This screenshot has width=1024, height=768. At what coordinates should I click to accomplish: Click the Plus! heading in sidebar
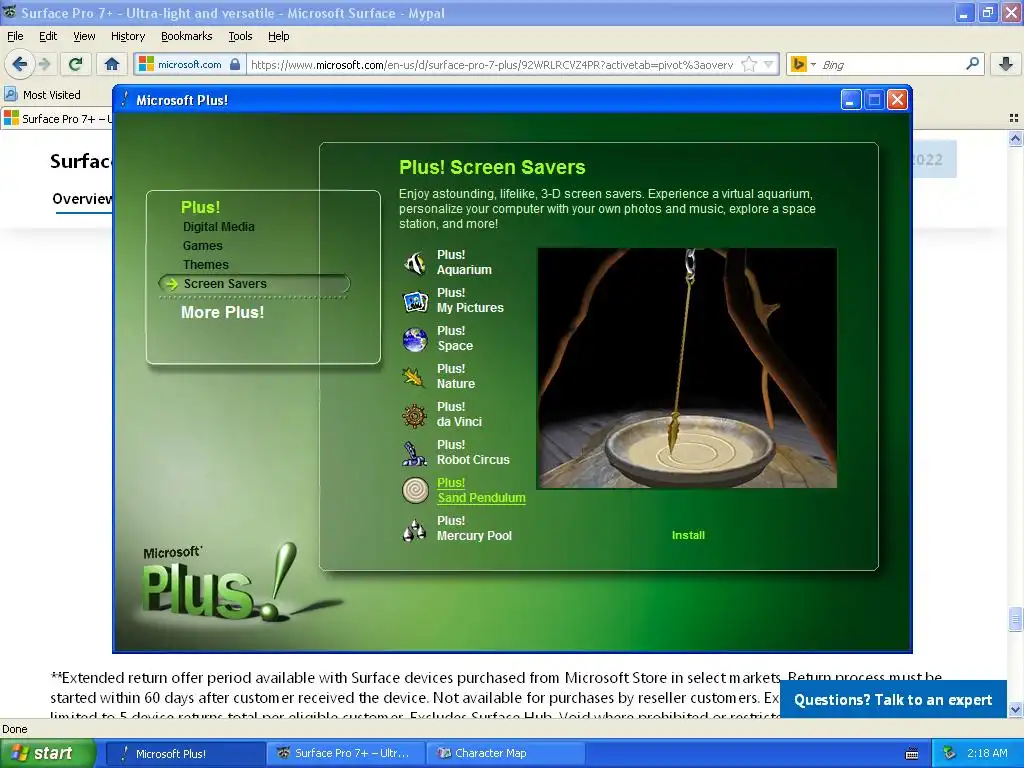[x=200, y=207]
